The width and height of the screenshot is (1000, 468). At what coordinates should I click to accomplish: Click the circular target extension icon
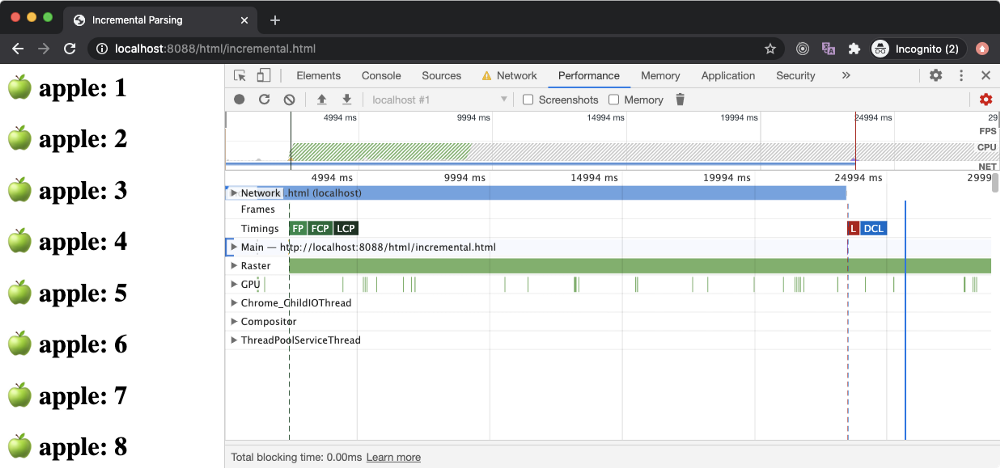803,48
